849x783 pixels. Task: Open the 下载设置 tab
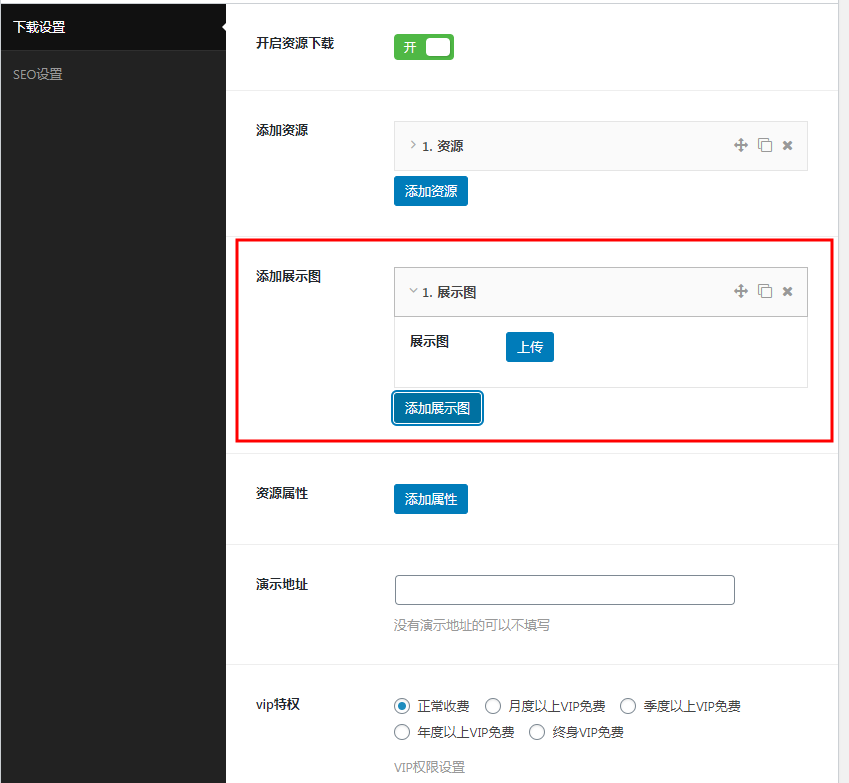pos(113,27)
